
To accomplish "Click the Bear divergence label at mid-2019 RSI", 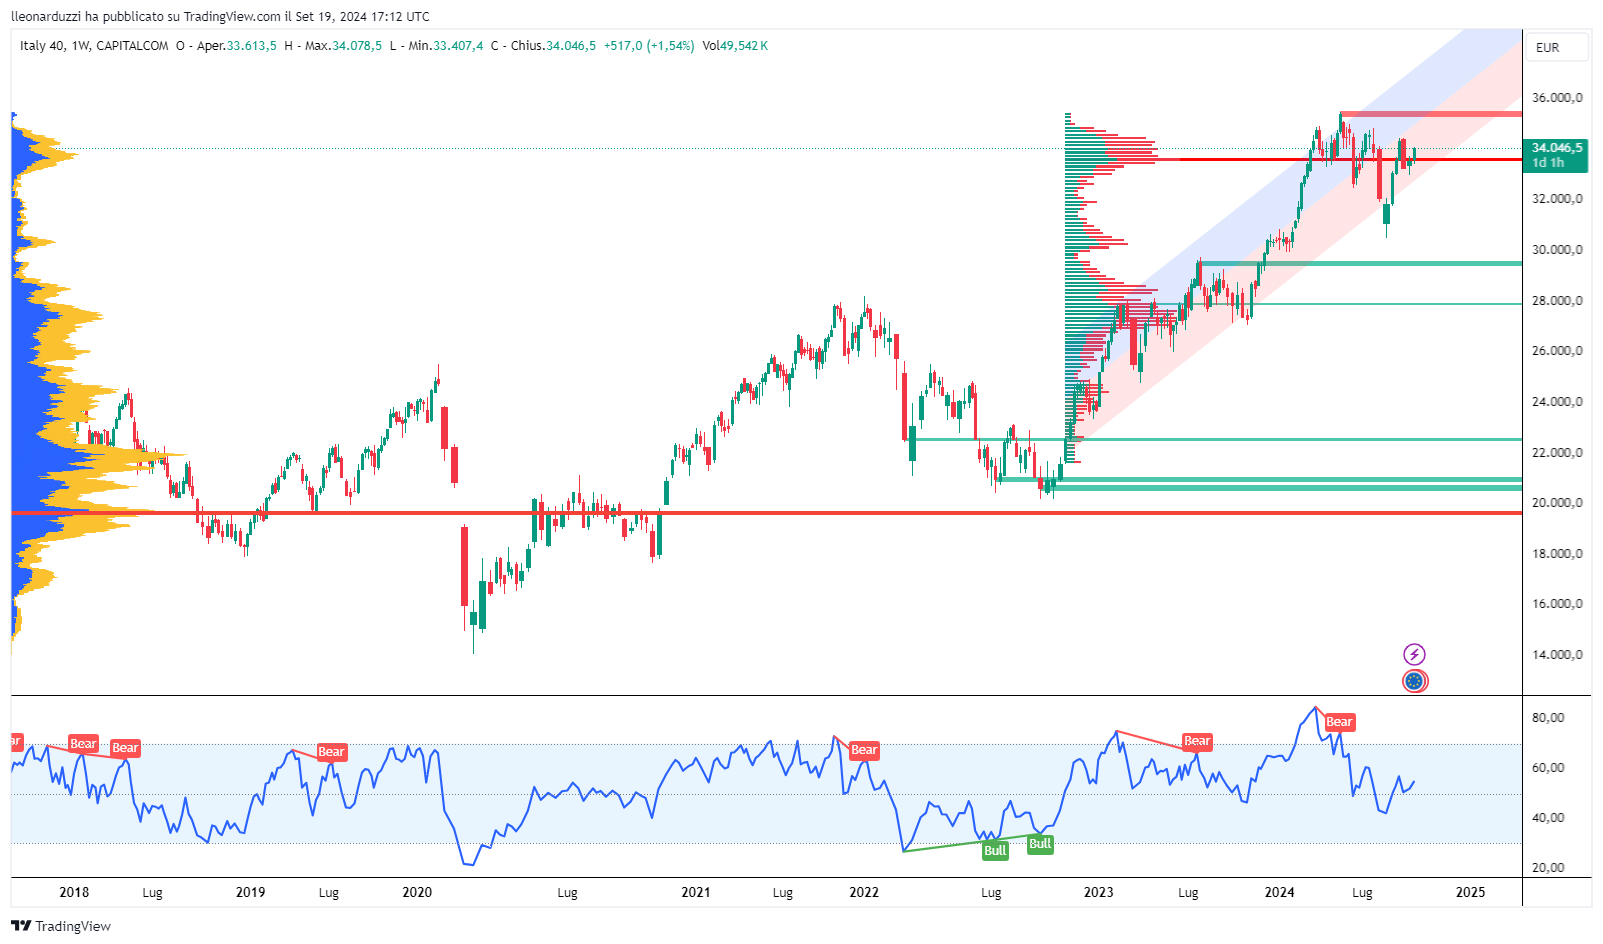I will (331, 752).
